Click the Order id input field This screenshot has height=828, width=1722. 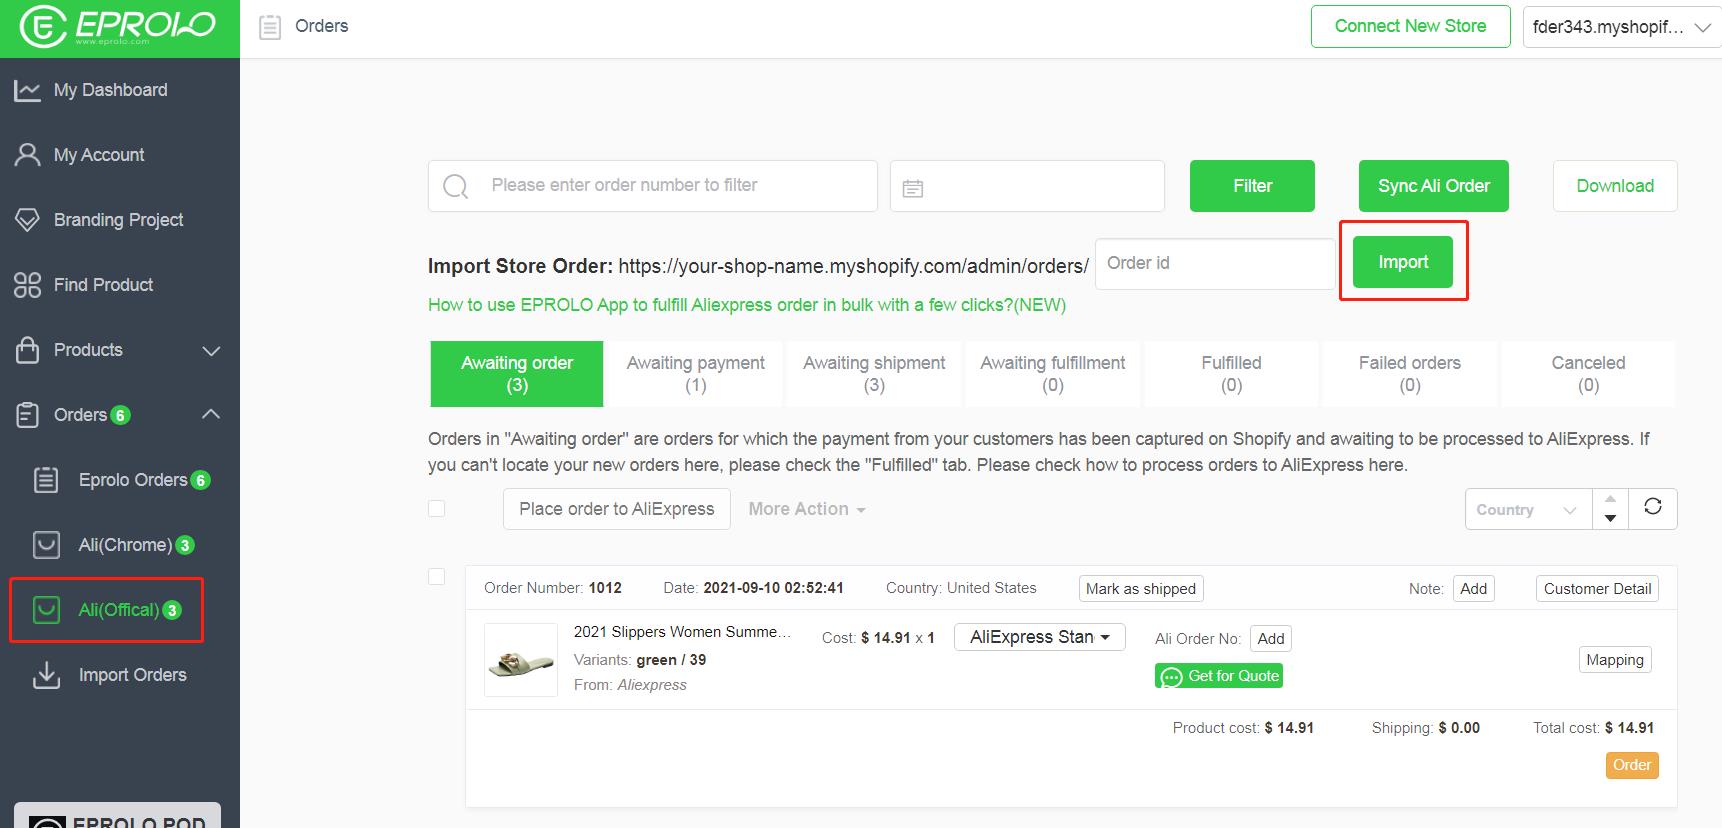click(1214, 263)
